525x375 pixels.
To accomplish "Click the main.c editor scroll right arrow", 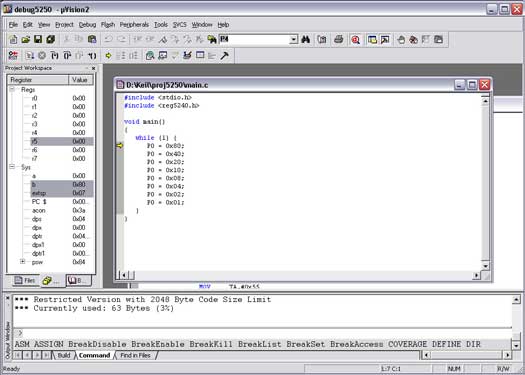I will (477, 275).
